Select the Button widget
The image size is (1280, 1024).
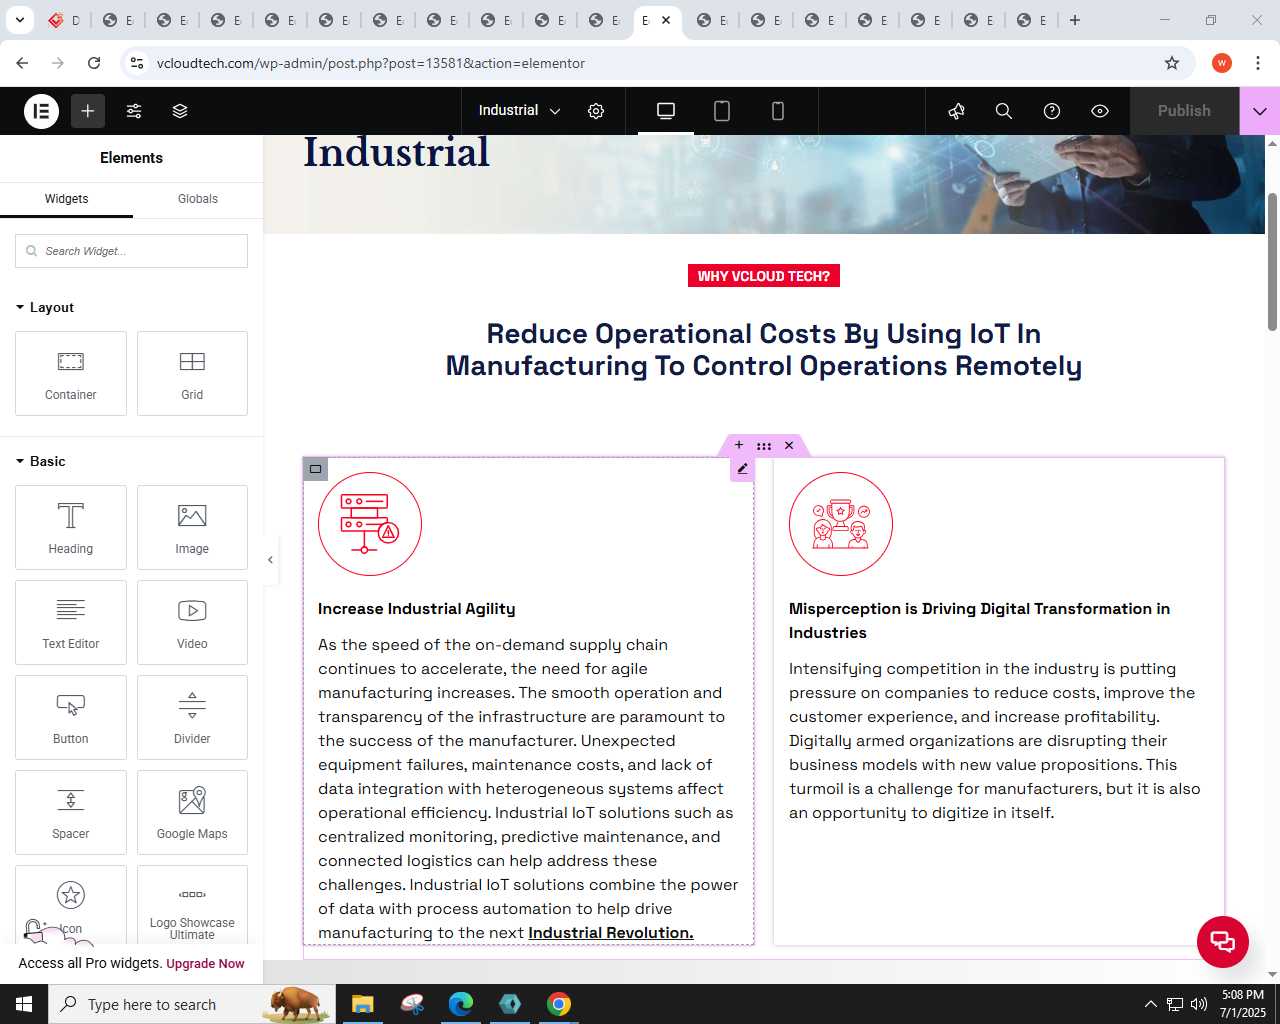pos(71,718)
